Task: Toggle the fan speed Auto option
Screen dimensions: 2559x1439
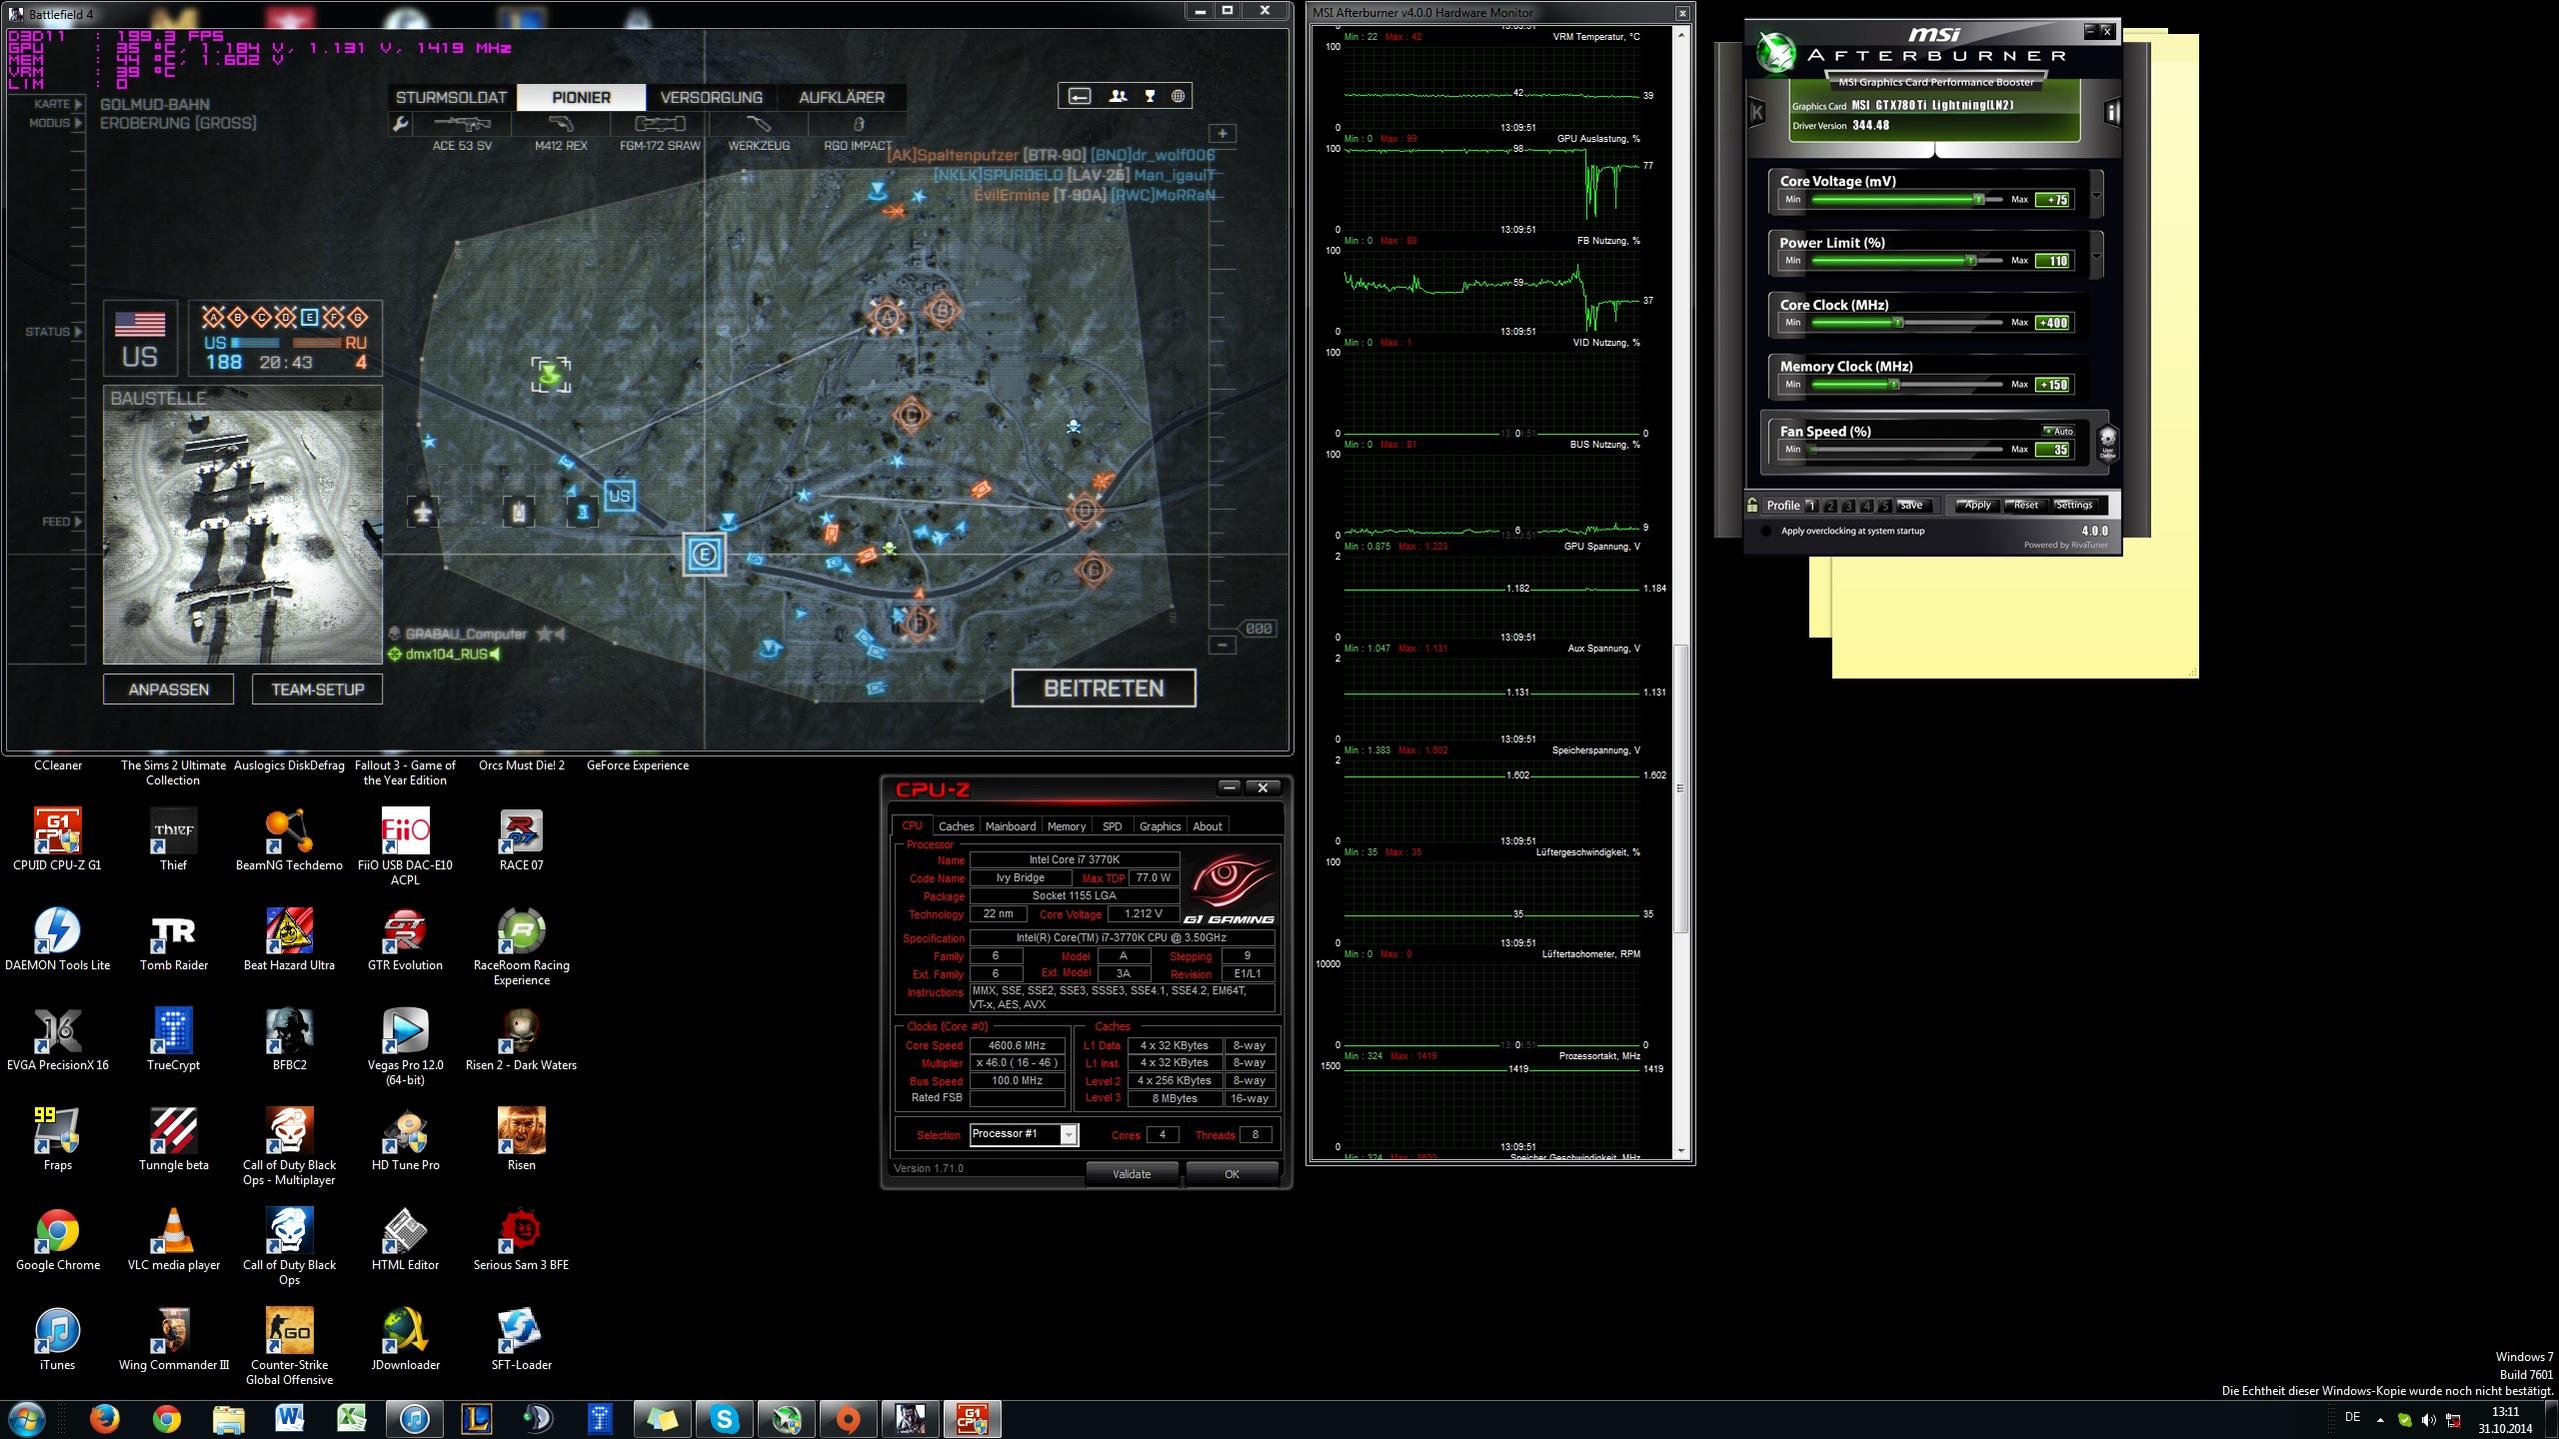Action: pyautogui.click(x=2058, y=431)
